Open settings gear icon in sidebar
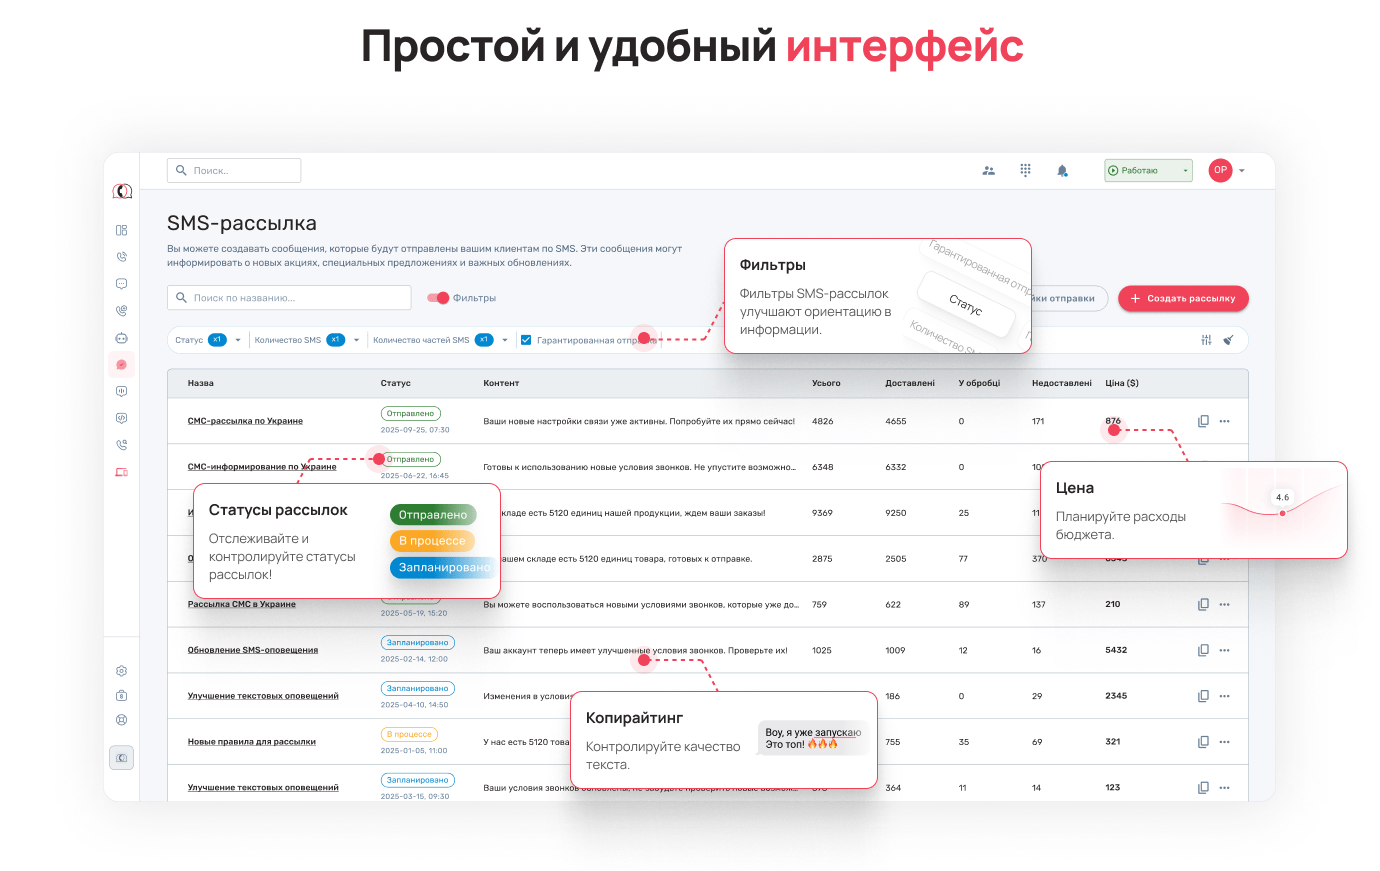The image size is (1380, 871). 121,671
